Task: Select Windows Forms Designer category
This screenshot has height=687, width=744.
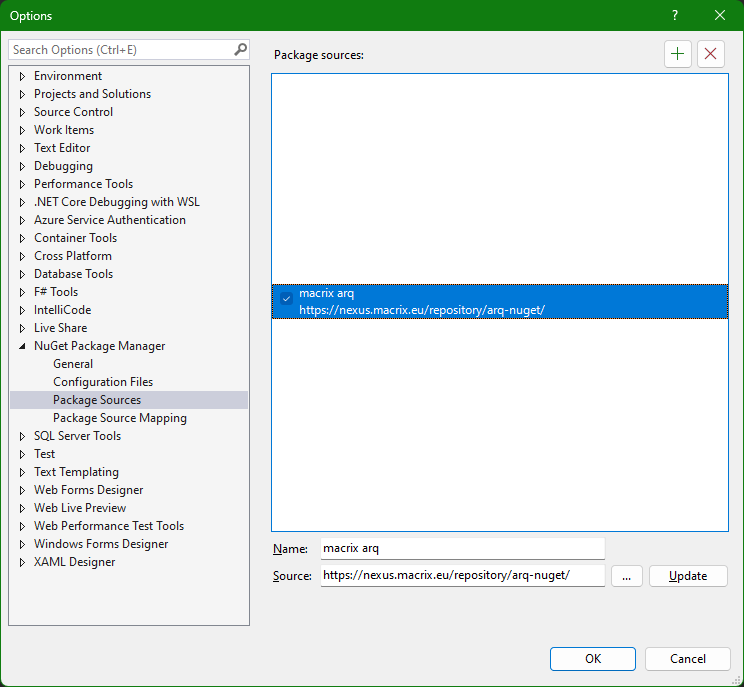Action: [101, 544]
